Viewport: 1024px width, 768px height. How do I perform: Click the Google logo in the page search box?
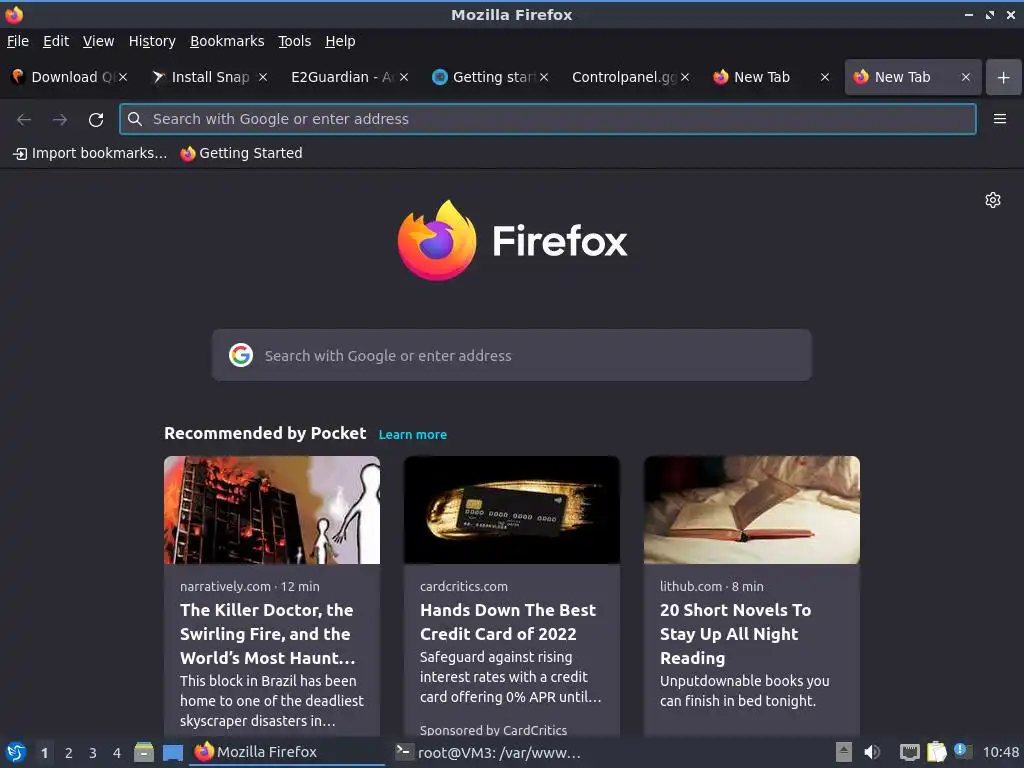(x=241, y=355)
